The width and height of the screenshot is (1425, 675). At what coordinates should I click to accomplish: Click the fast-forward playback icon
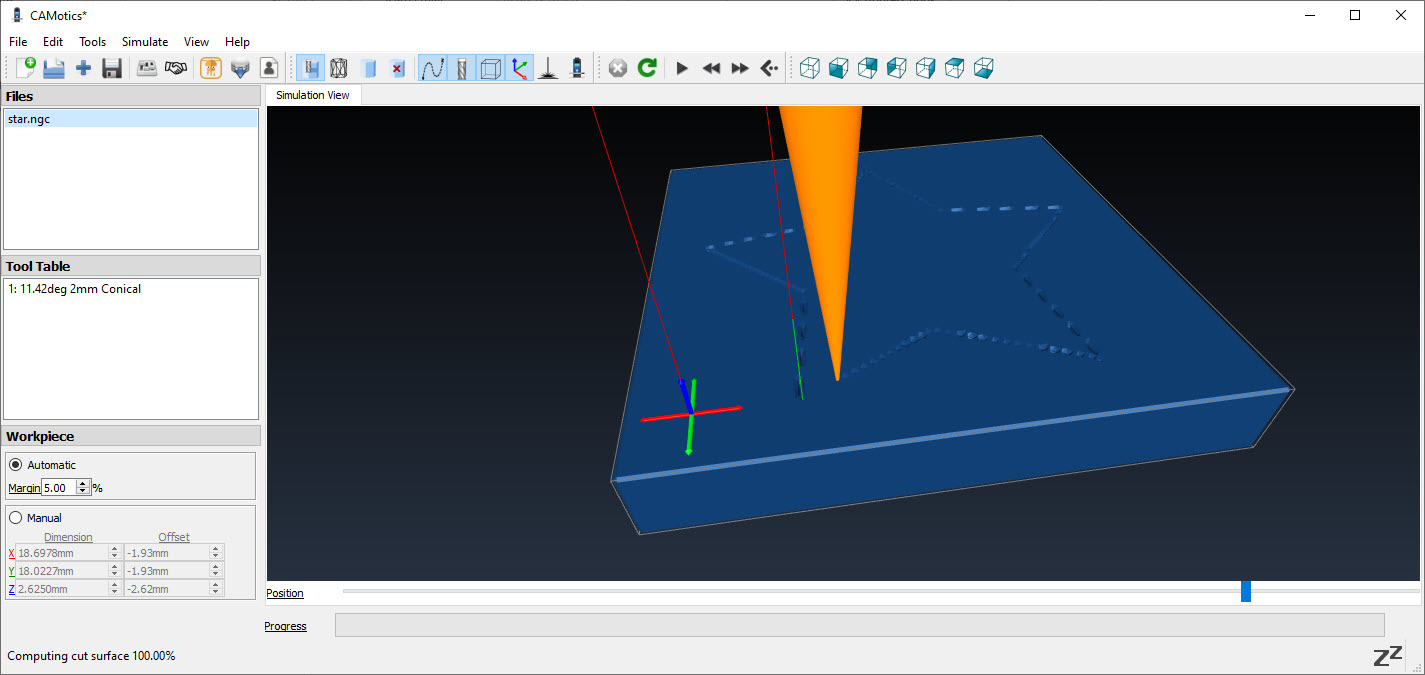740,68
